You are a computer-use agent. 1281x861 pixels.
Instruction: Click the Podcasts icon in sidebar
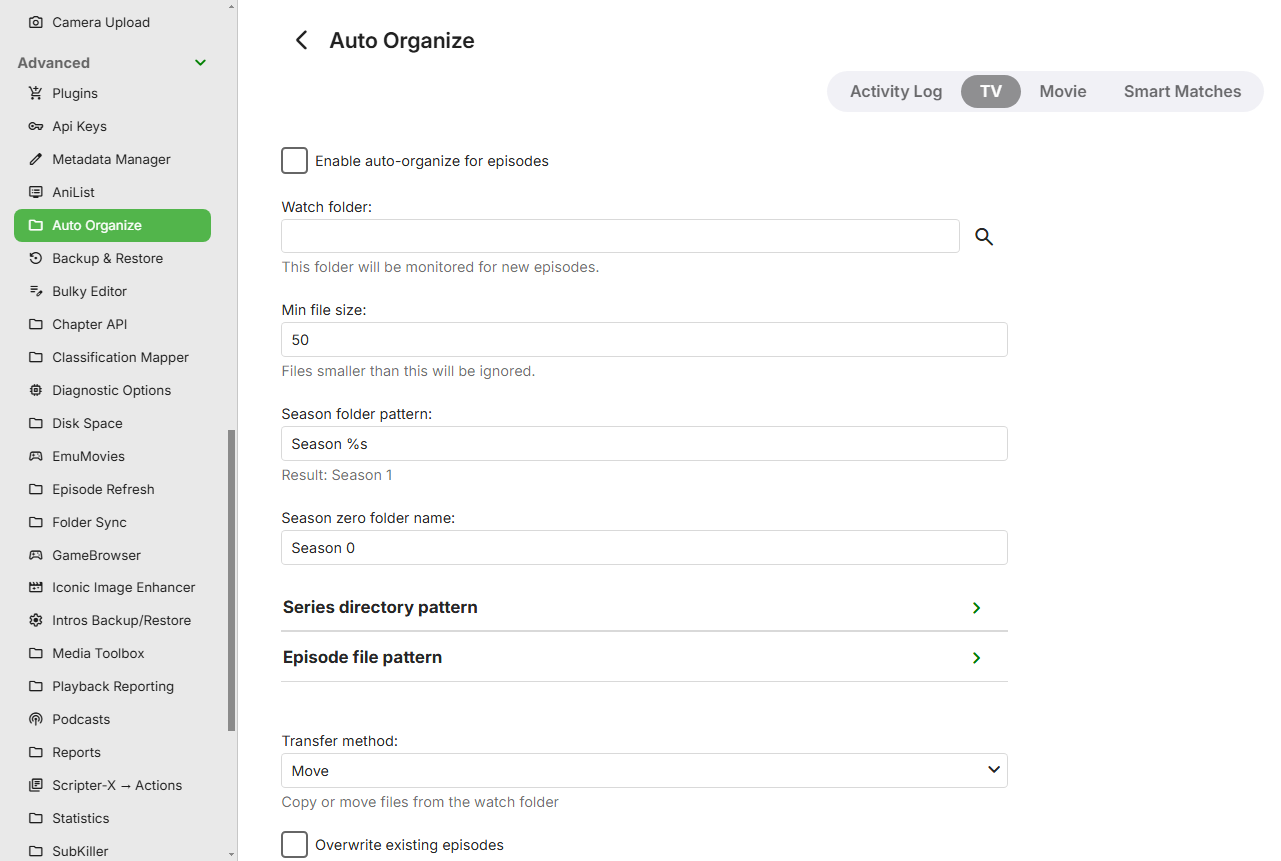pyautogui.click(x=36, y=719)
